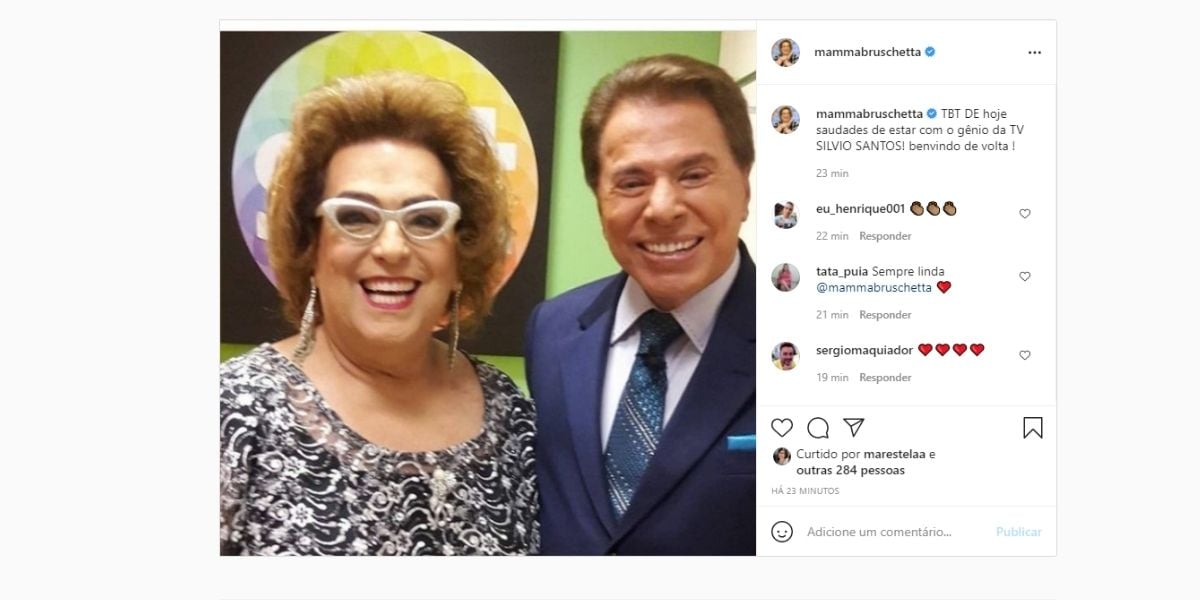Reply to tata_puia's comment
This screenshot has height=600, width=1200.
click(885, 315)
